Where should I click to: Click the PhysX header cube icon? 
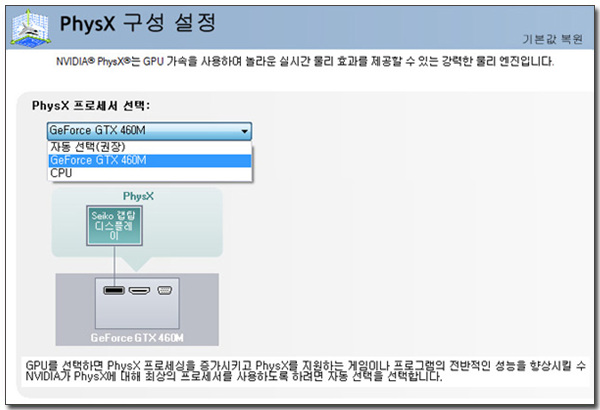pos(30,28)
